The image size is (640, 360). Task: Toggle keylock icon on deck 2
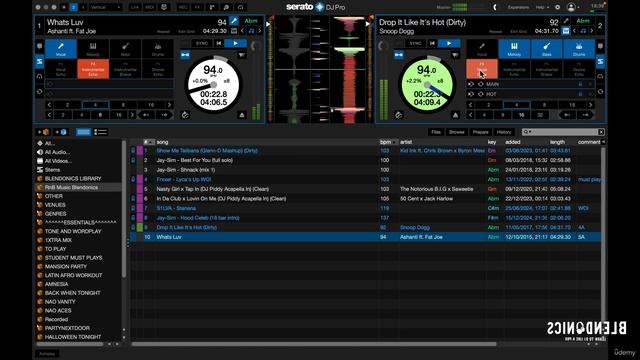399,55
